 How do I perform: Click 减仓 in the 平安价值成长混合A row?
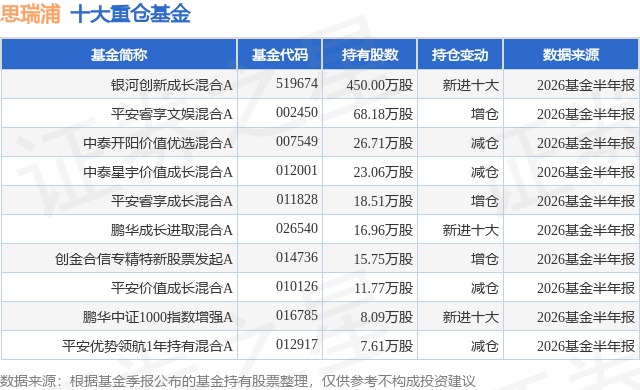point(484,288)
